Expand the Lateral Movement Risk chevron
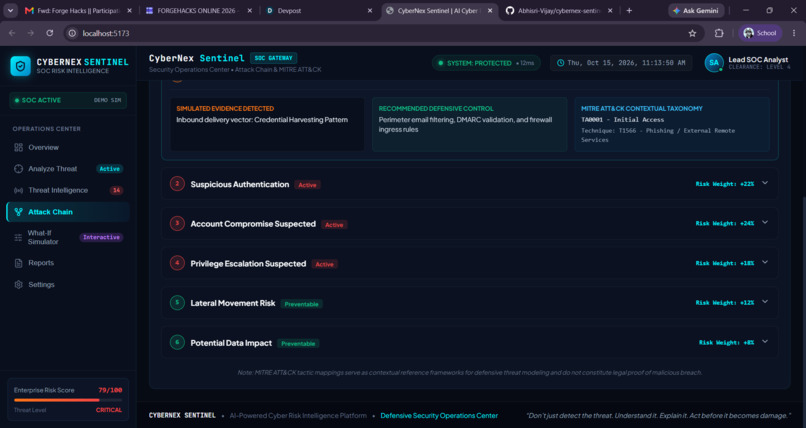The image size is (806, 428). click(x=765, y=302)
